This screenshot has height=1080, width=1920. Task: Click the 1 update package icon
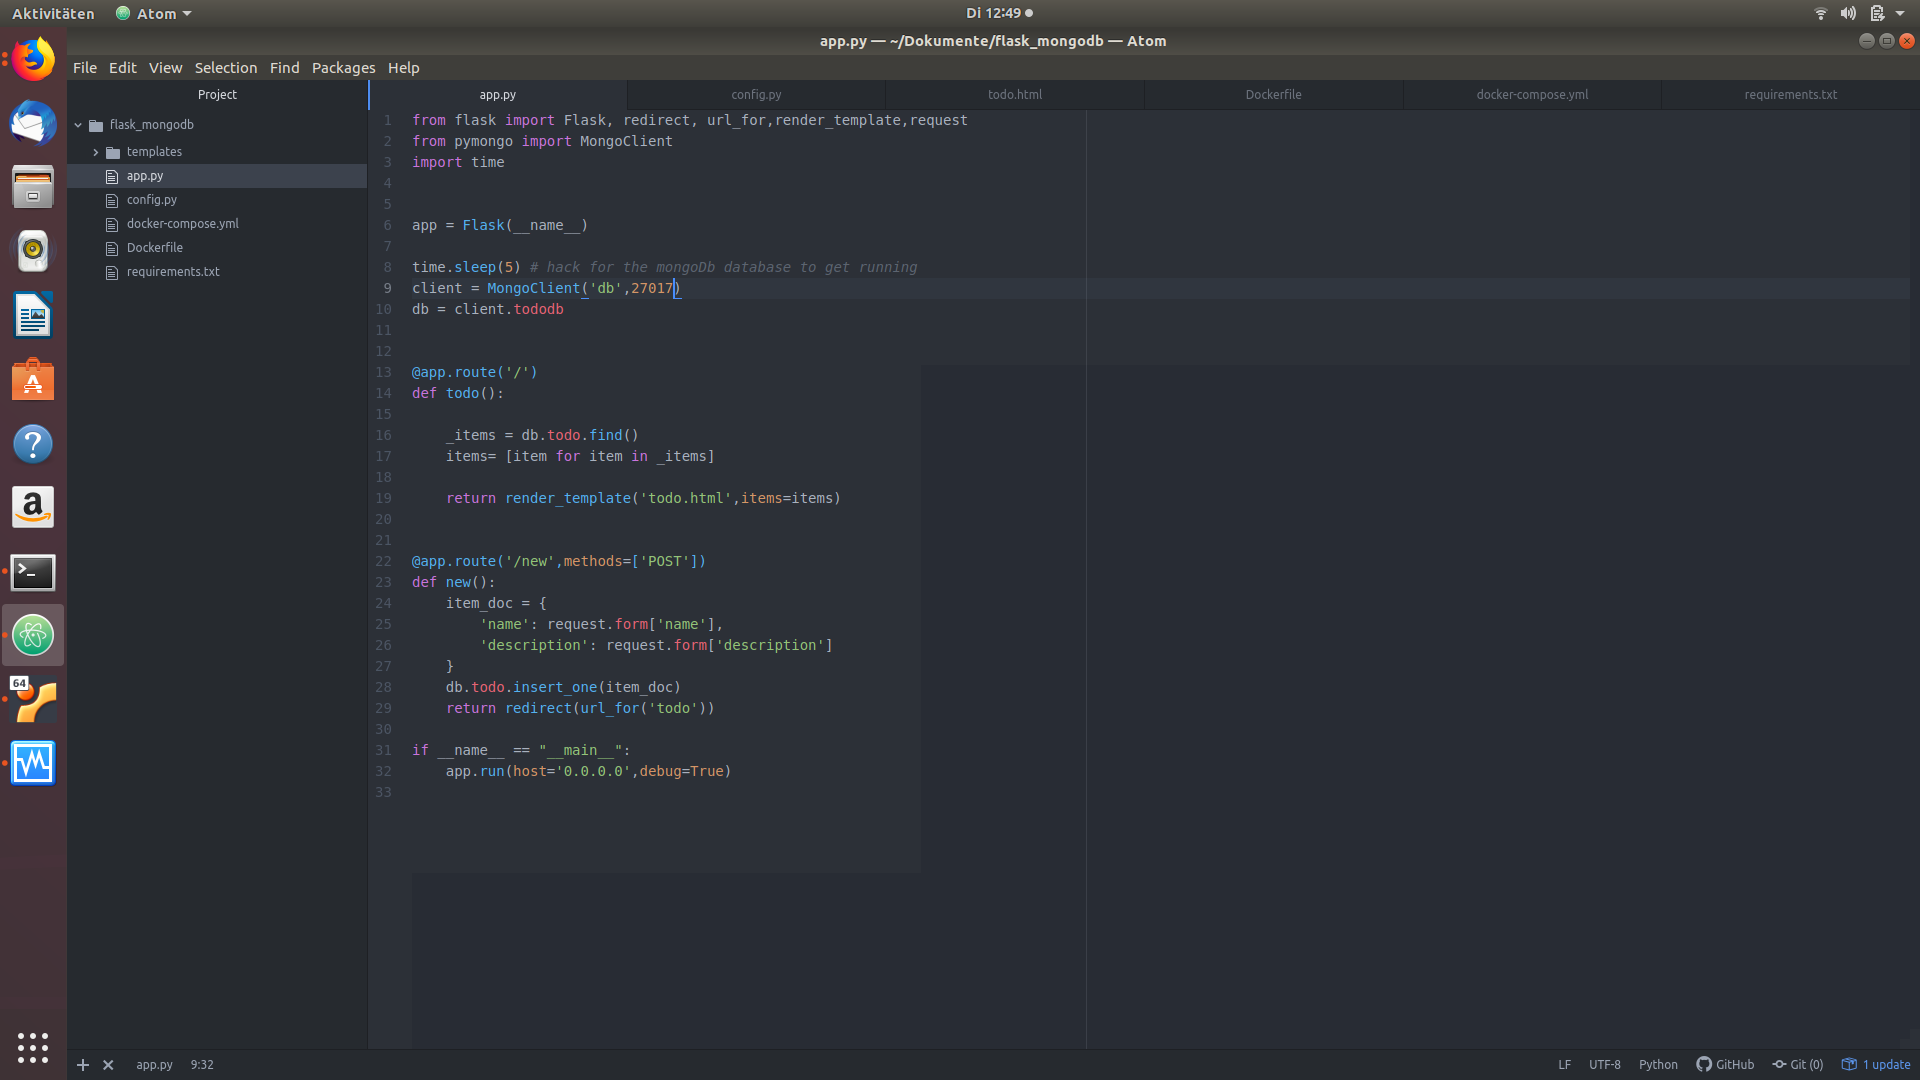click(1876, 1065)
